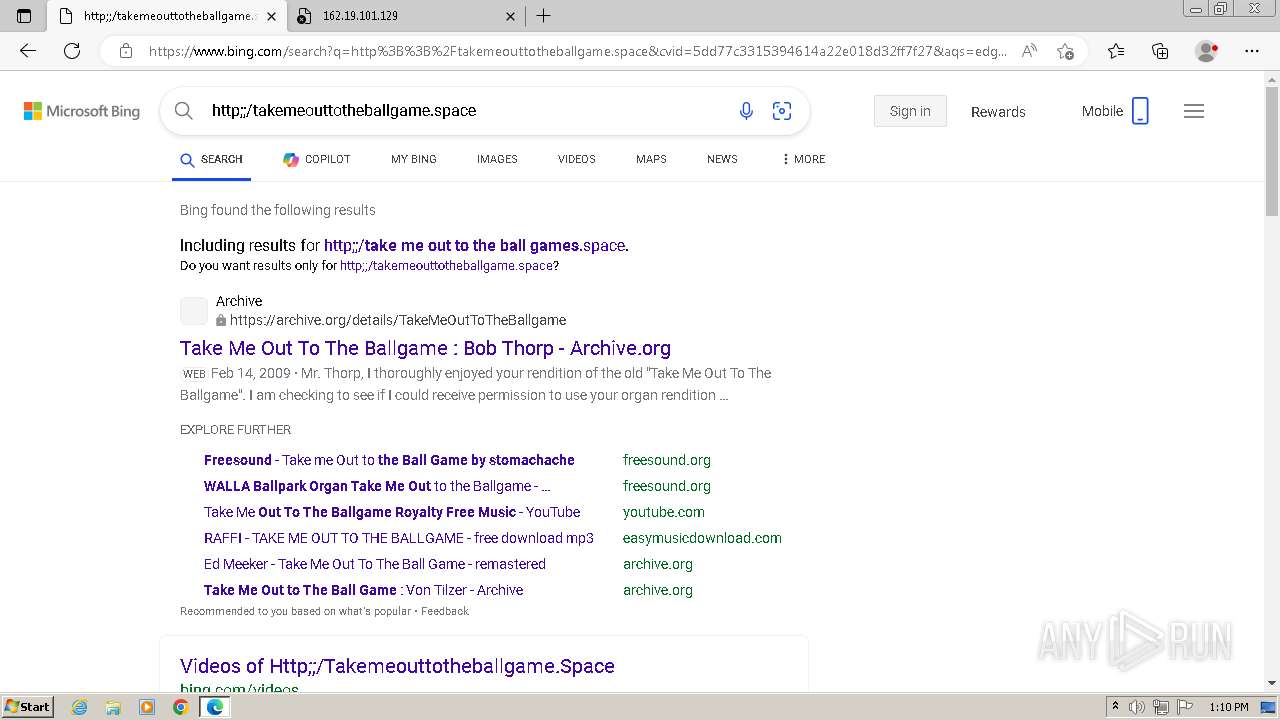Open Rewards link
This screenshot has height=720, width=1280.
(998, 112)
